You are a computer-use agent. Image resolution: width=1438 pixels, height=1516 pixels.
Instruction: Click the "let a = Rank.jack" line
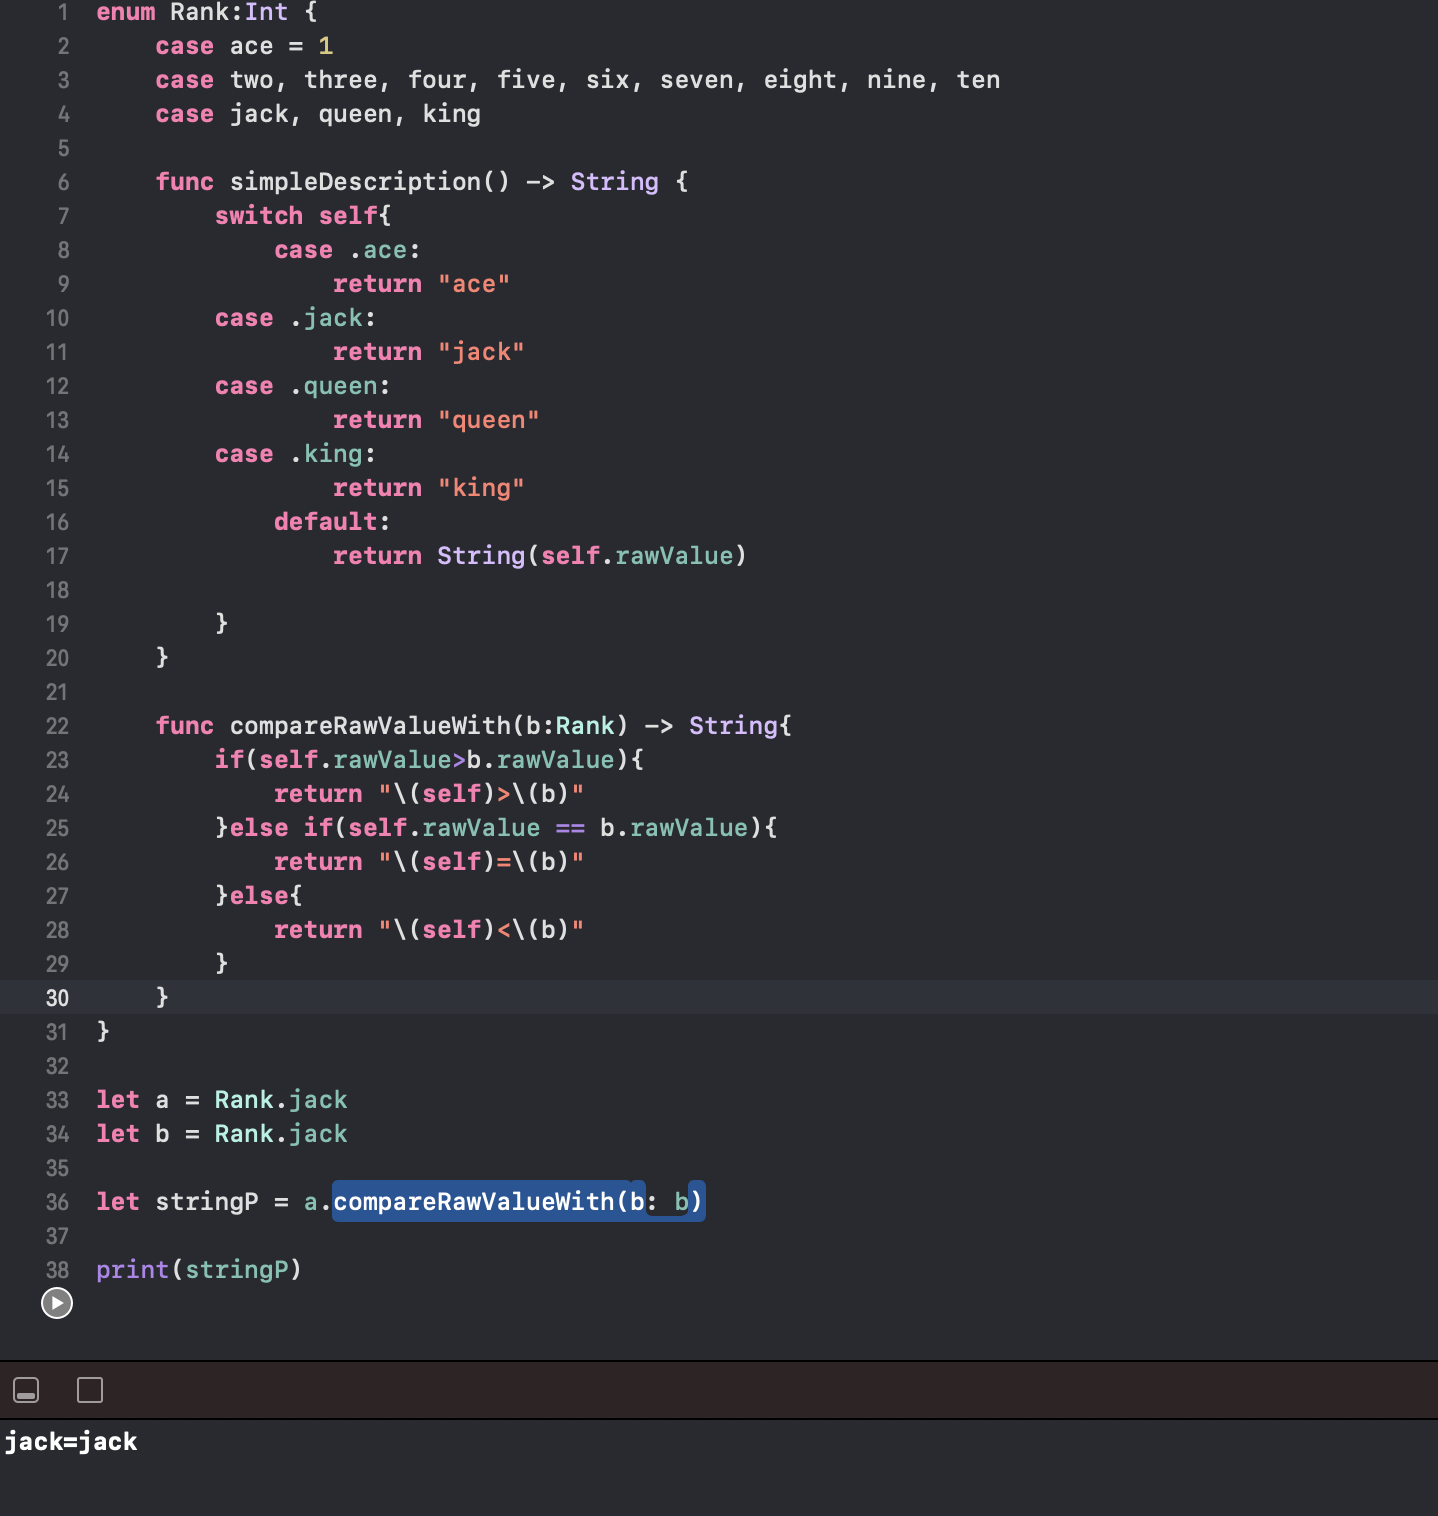(x=222, y=1100)
